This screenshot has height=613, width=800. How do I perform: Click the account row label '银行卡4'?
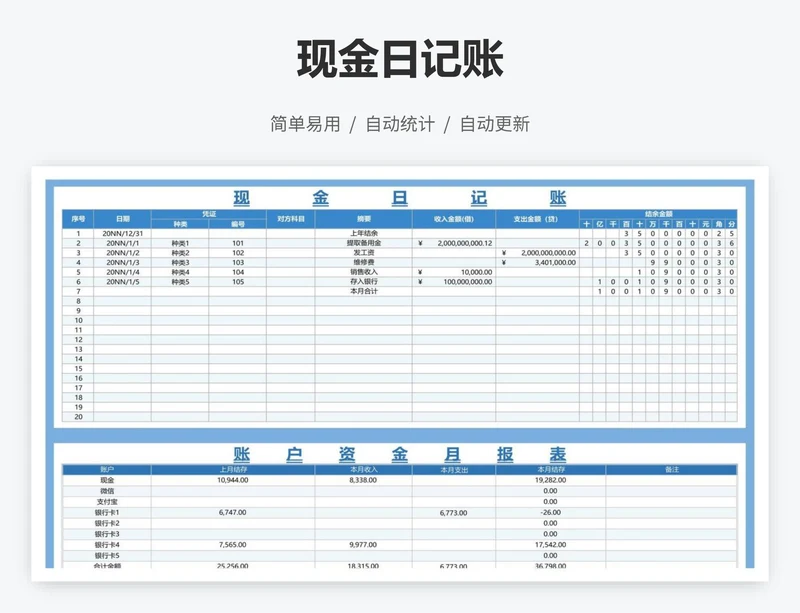[x=107, y=545]
